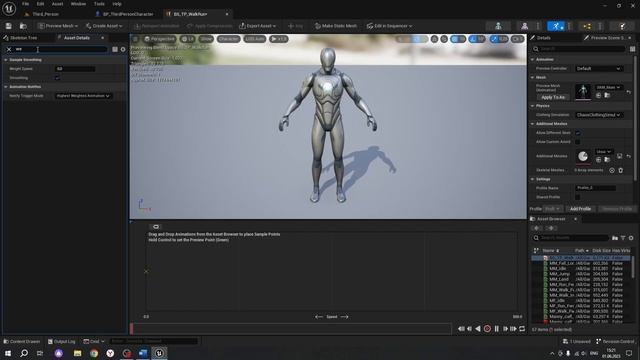Viewport: 640px width, 360px height.
Task: Save the current asset with the floppy icon
Action: tap(9, 26)
